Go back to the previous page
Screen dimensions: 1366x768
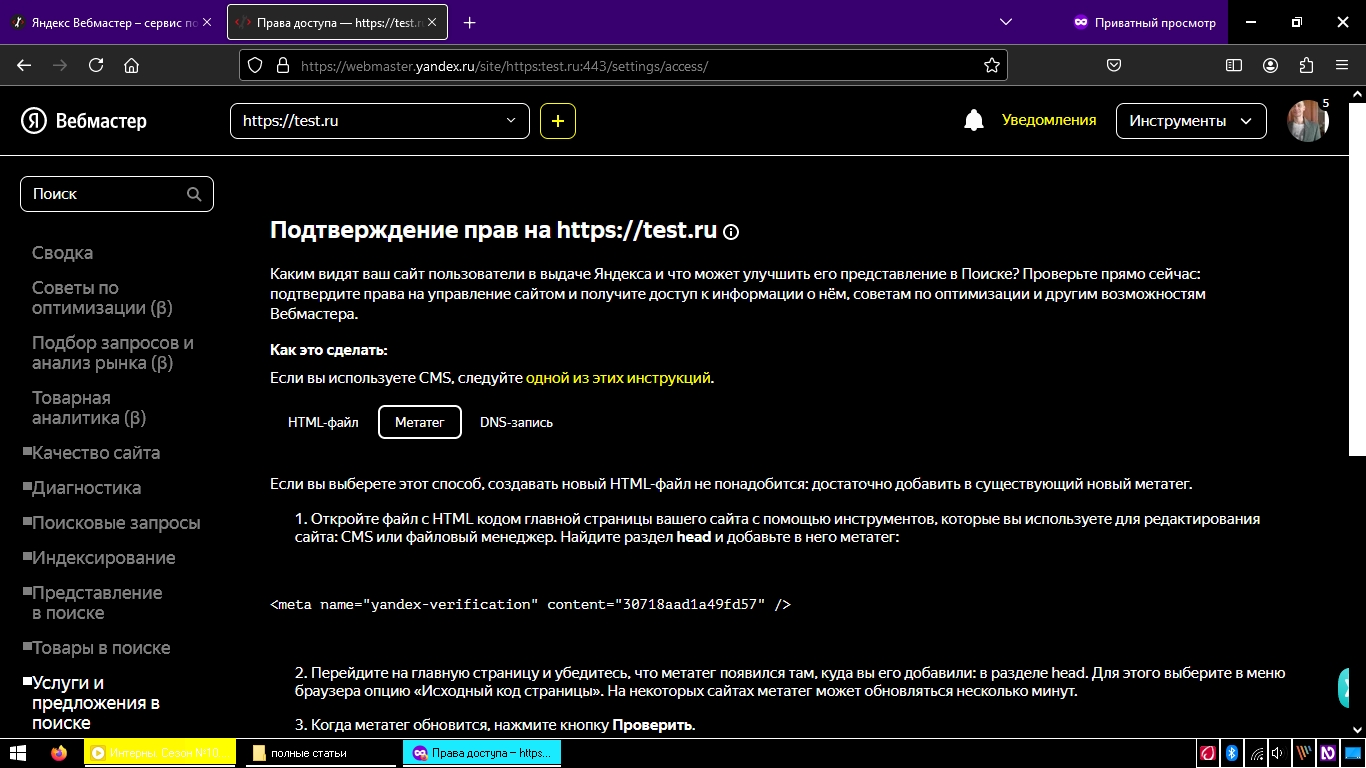(x=24, y=65)
